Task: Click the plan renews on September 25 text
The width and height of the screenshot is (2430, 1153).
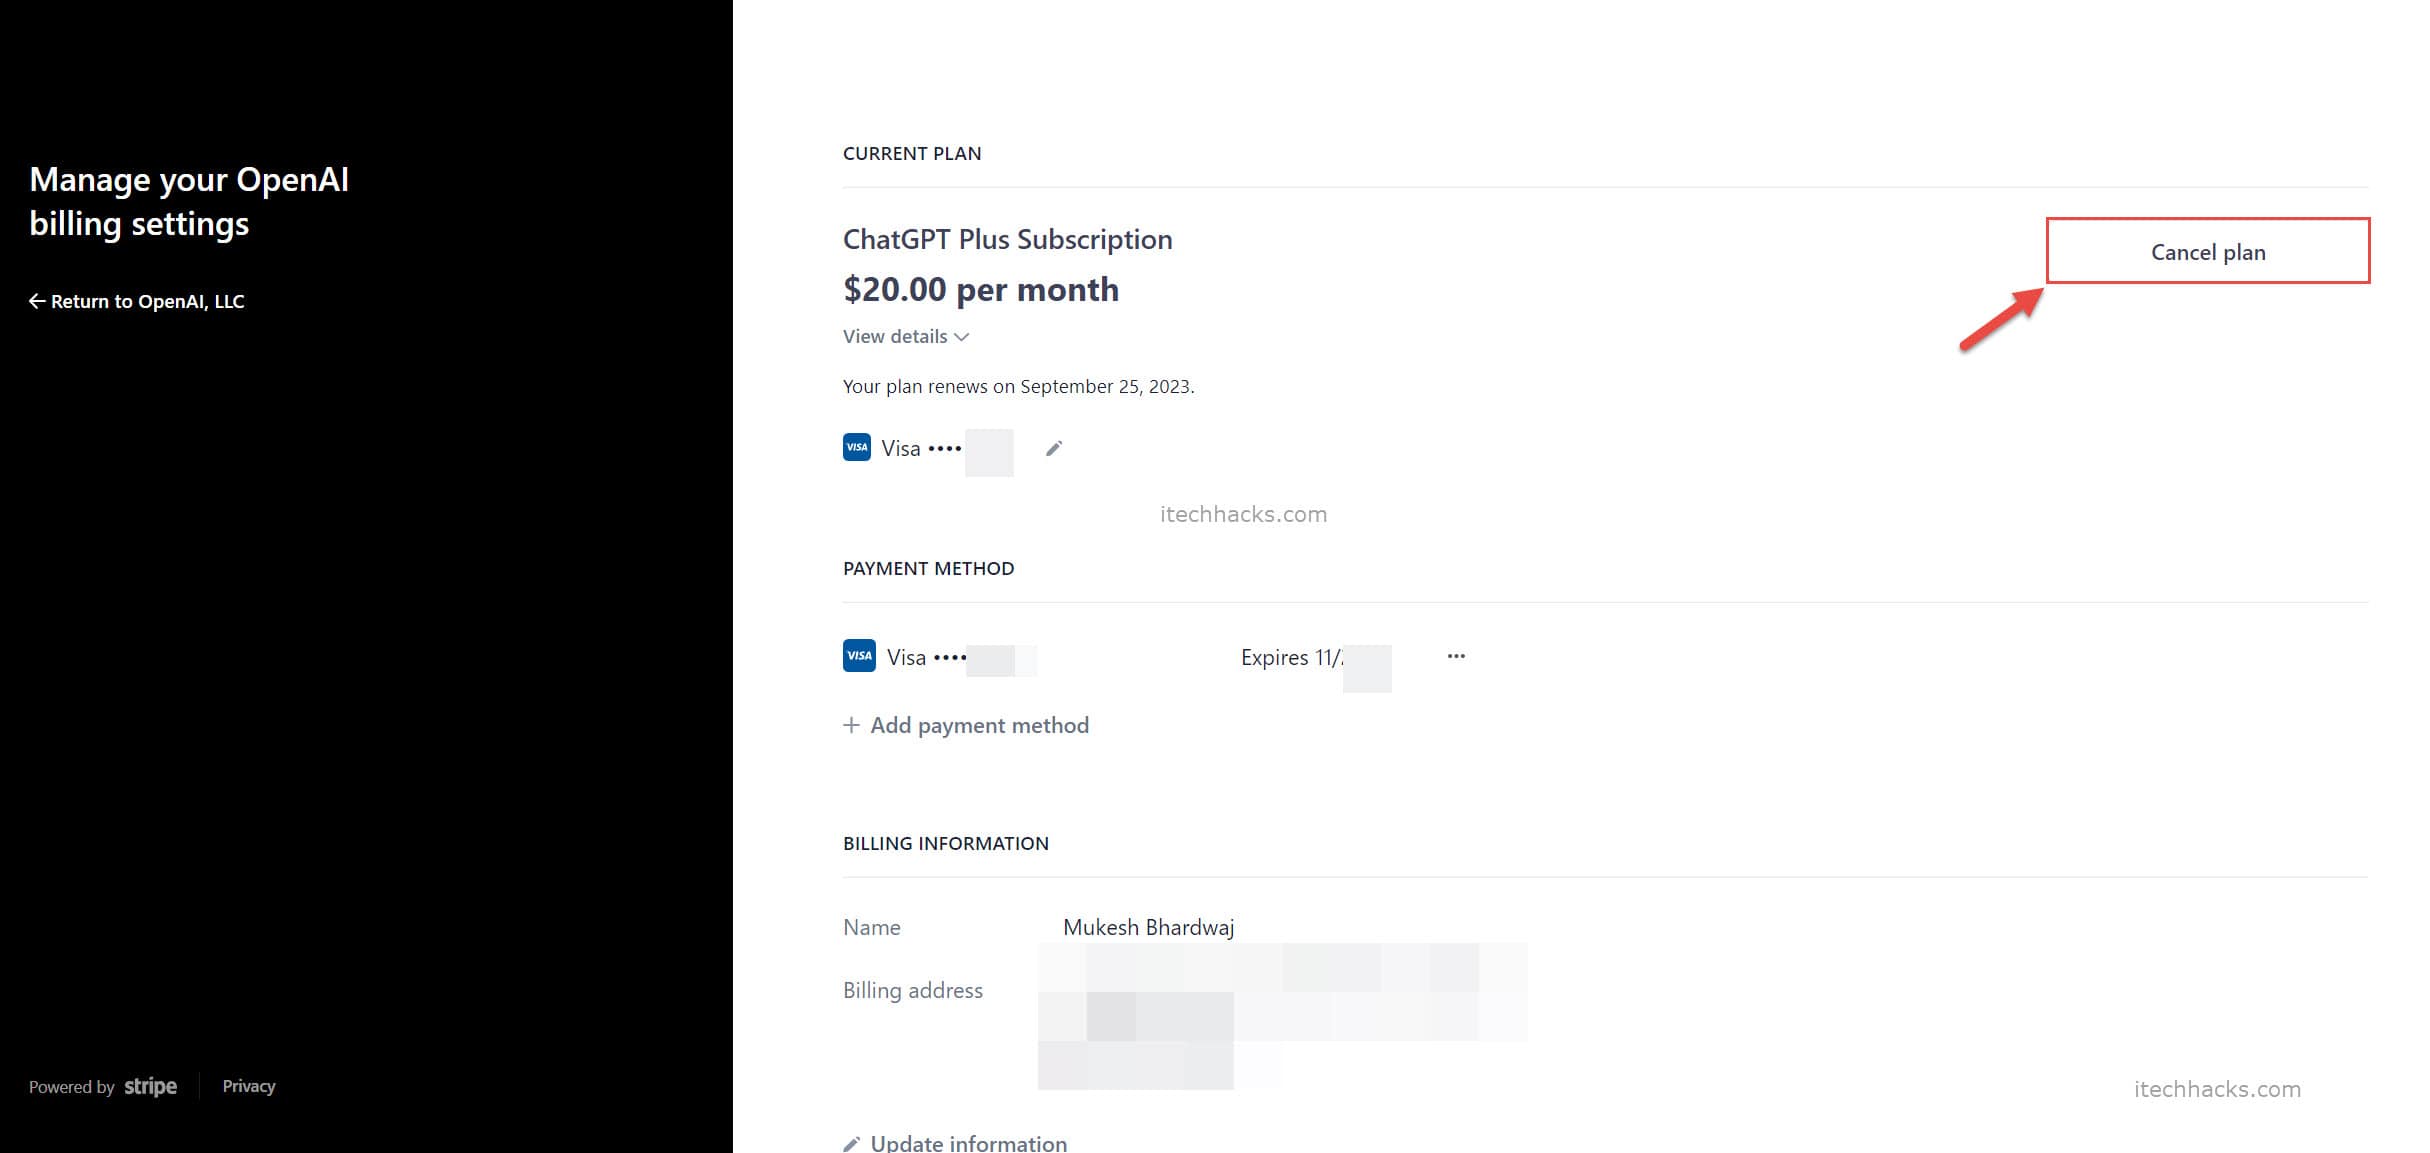Action: point(1019,386)
